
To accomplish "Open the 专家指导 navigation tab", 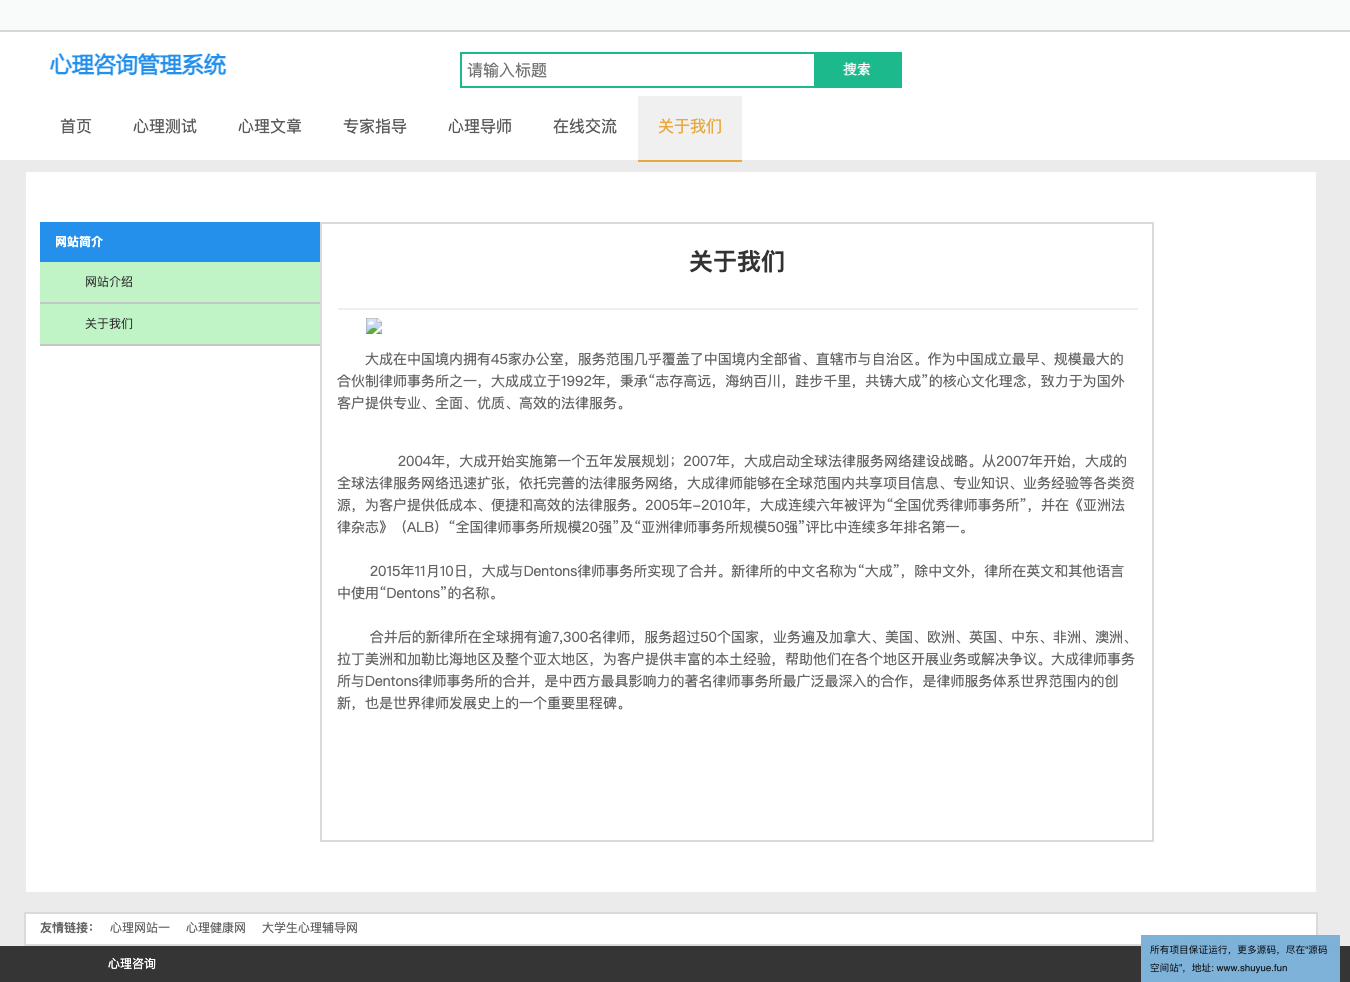I will click(x=375, y=127).
